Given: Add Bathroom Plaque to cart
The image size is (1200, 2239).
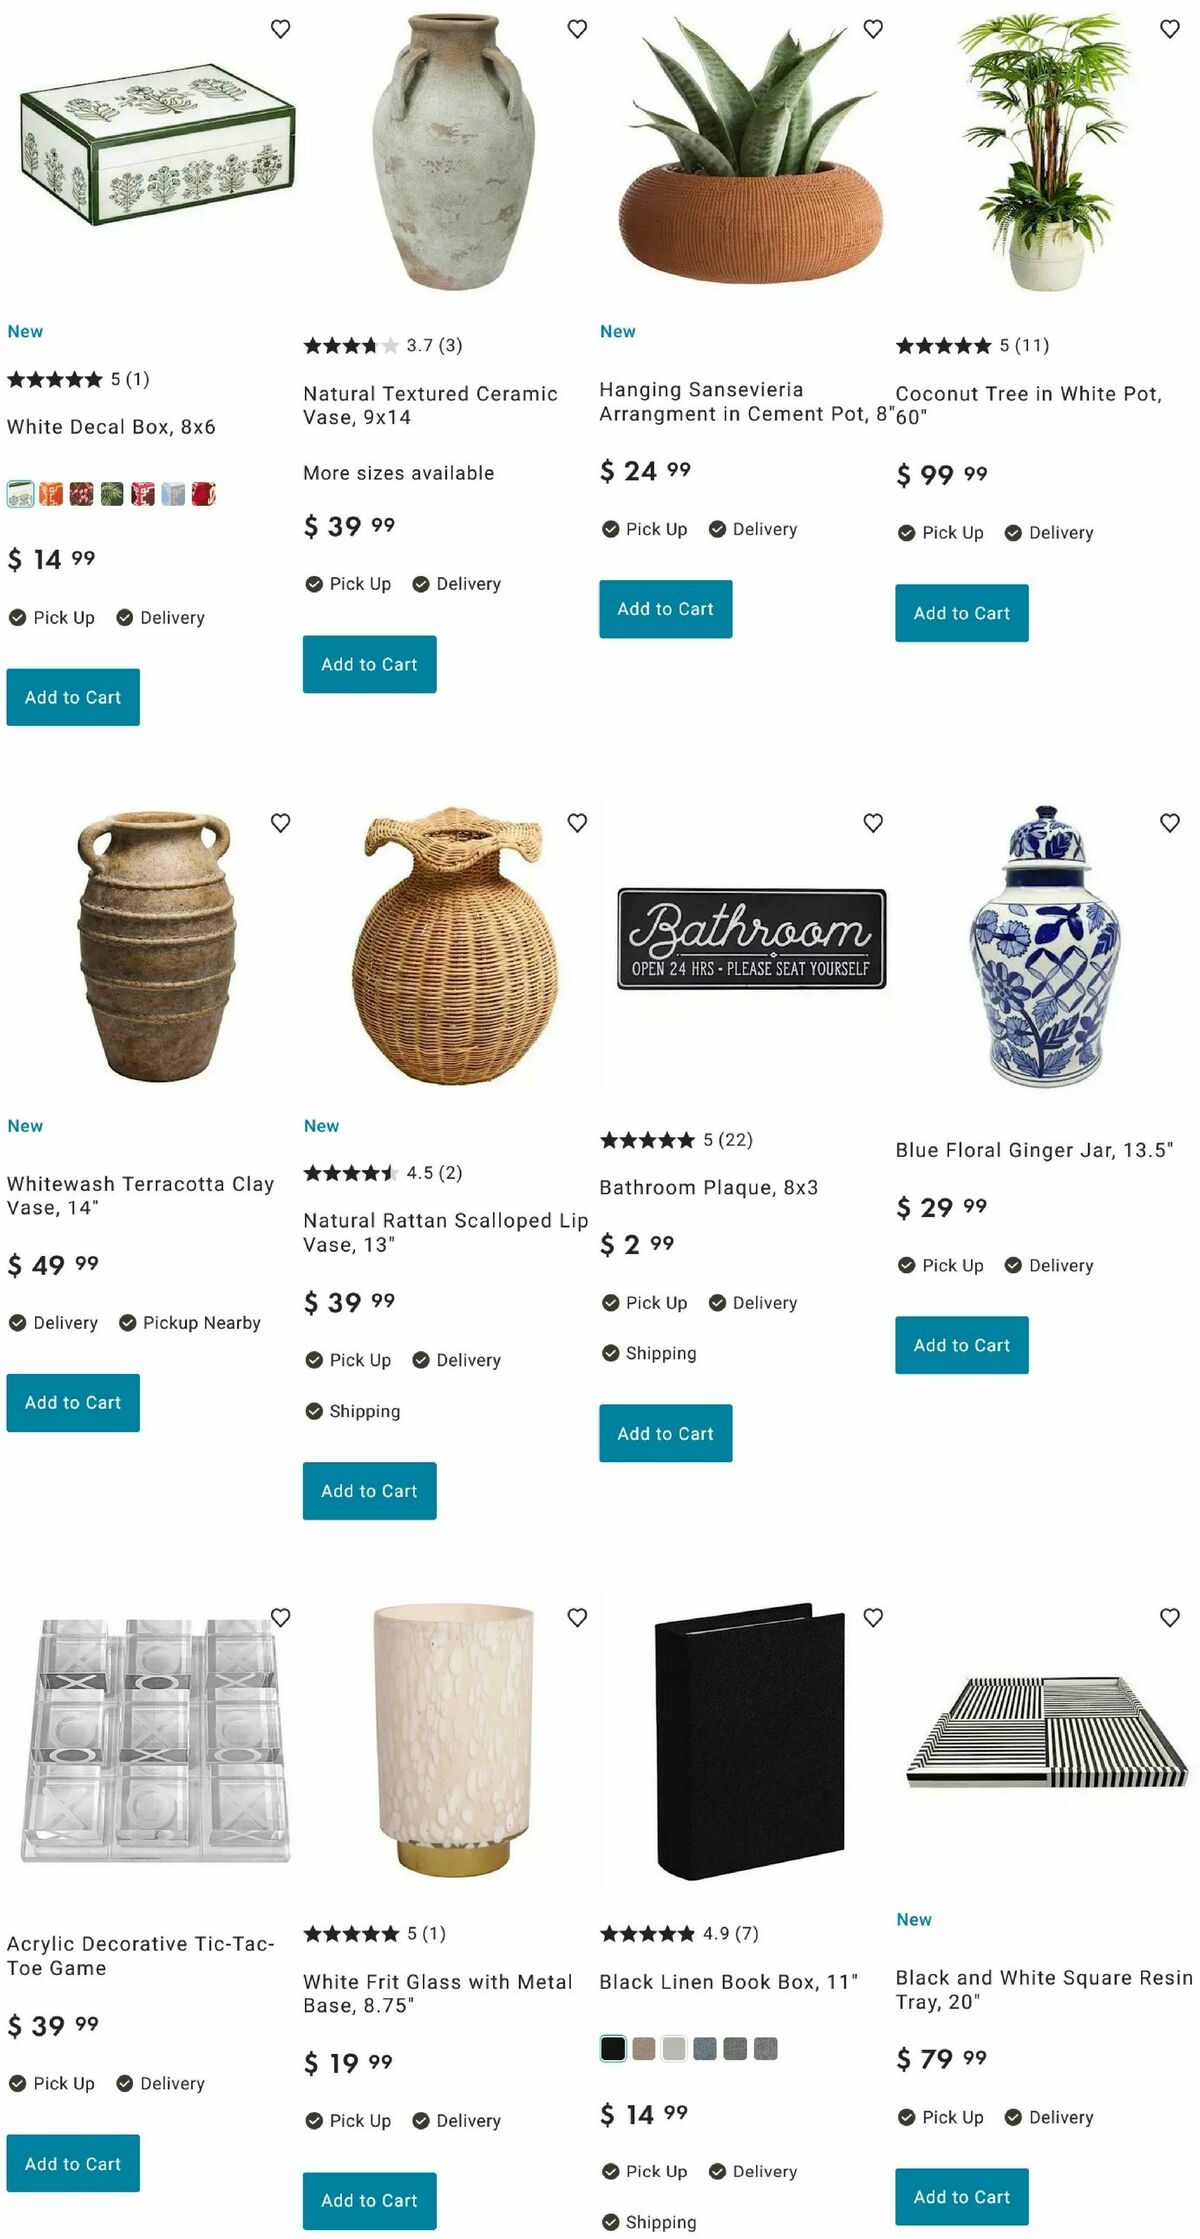Looking at the screenshot, I should click(666, 1433).
